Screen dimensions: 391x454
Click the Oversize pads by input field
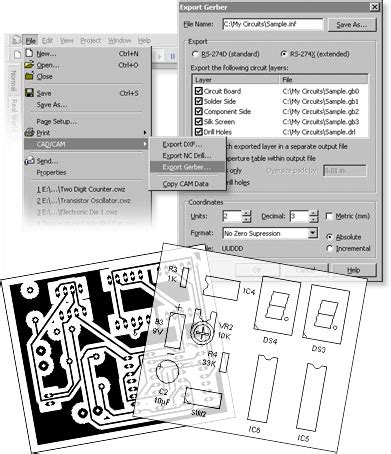pyautogui.click(x=345, y=171)
